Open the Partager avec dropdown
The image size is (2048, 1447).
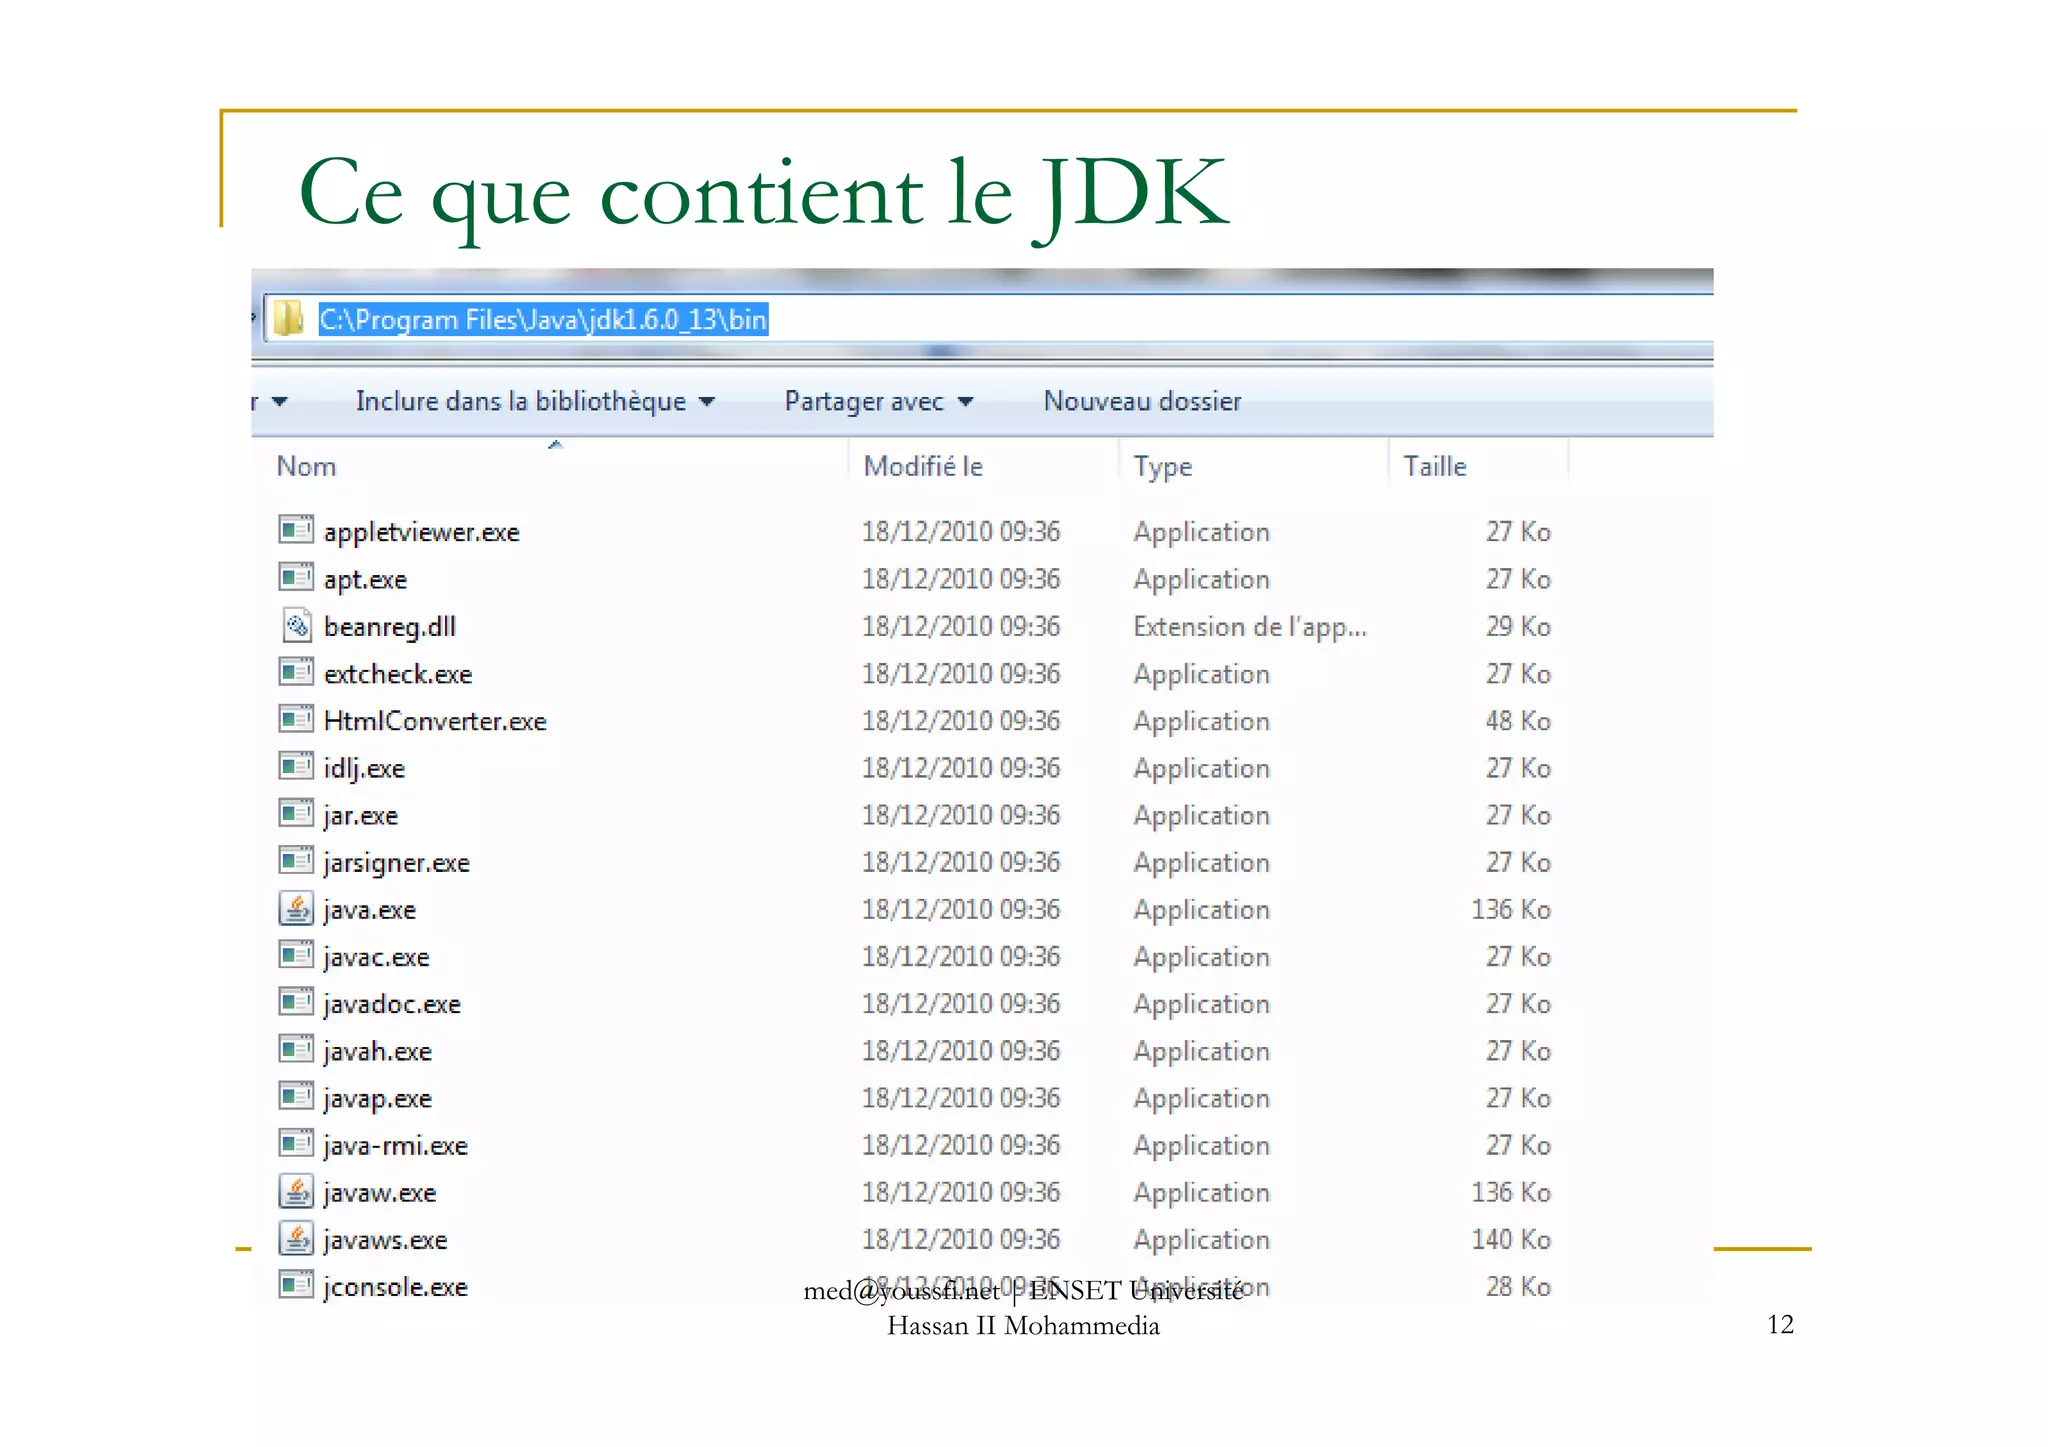[x=879, y=401]
